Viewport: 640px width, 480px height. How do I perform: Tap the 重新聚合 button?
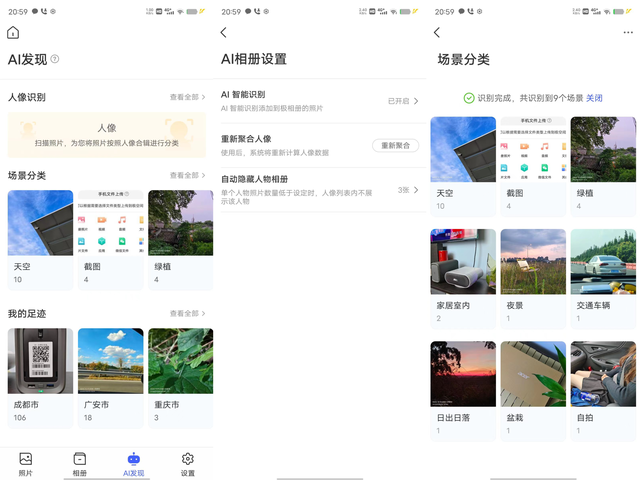coord(396,145)
